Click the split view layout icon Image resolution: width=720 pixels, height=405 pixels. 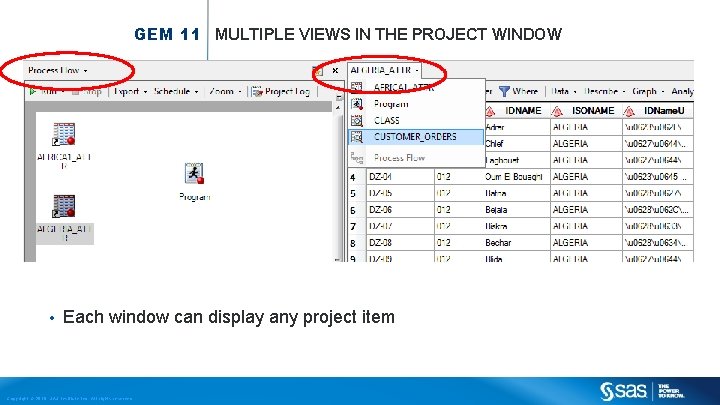click(x=318, y=71)
